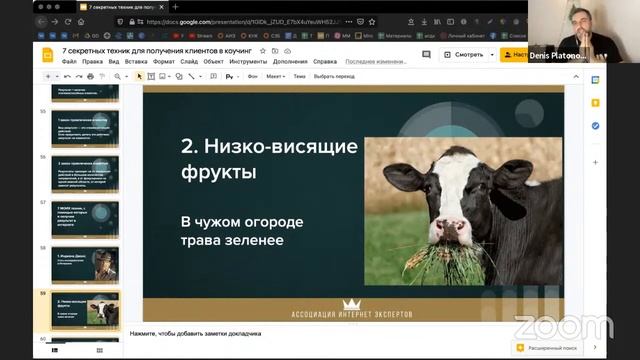
Task: Open the Keep notes side panel icon
Action: coord(596,103)
